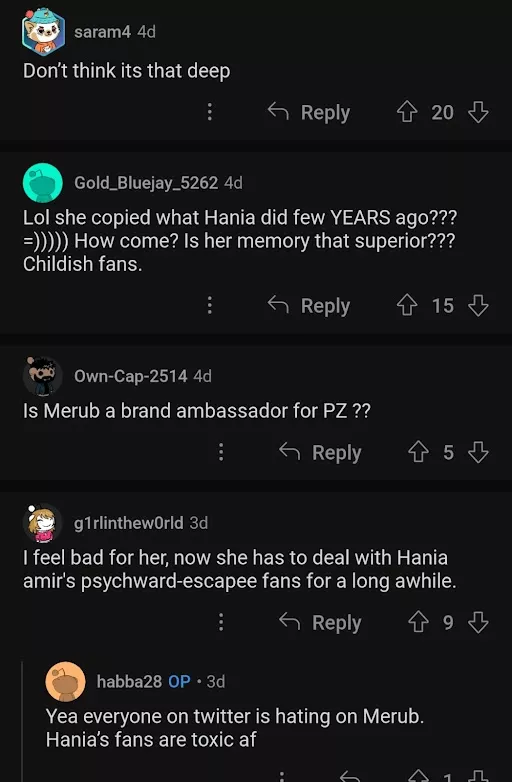Open three-dot menu on Own-Cap-2514's comment
This screenshot has width=512, height=782.
pyautogui.click(x=221, y=452)
